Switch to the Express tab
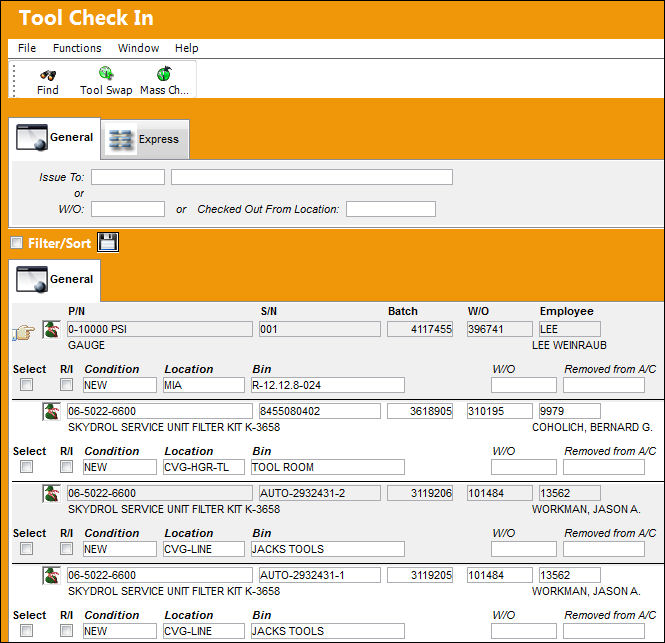The height and width of the screenshot is (643, 665). point(145,140)
